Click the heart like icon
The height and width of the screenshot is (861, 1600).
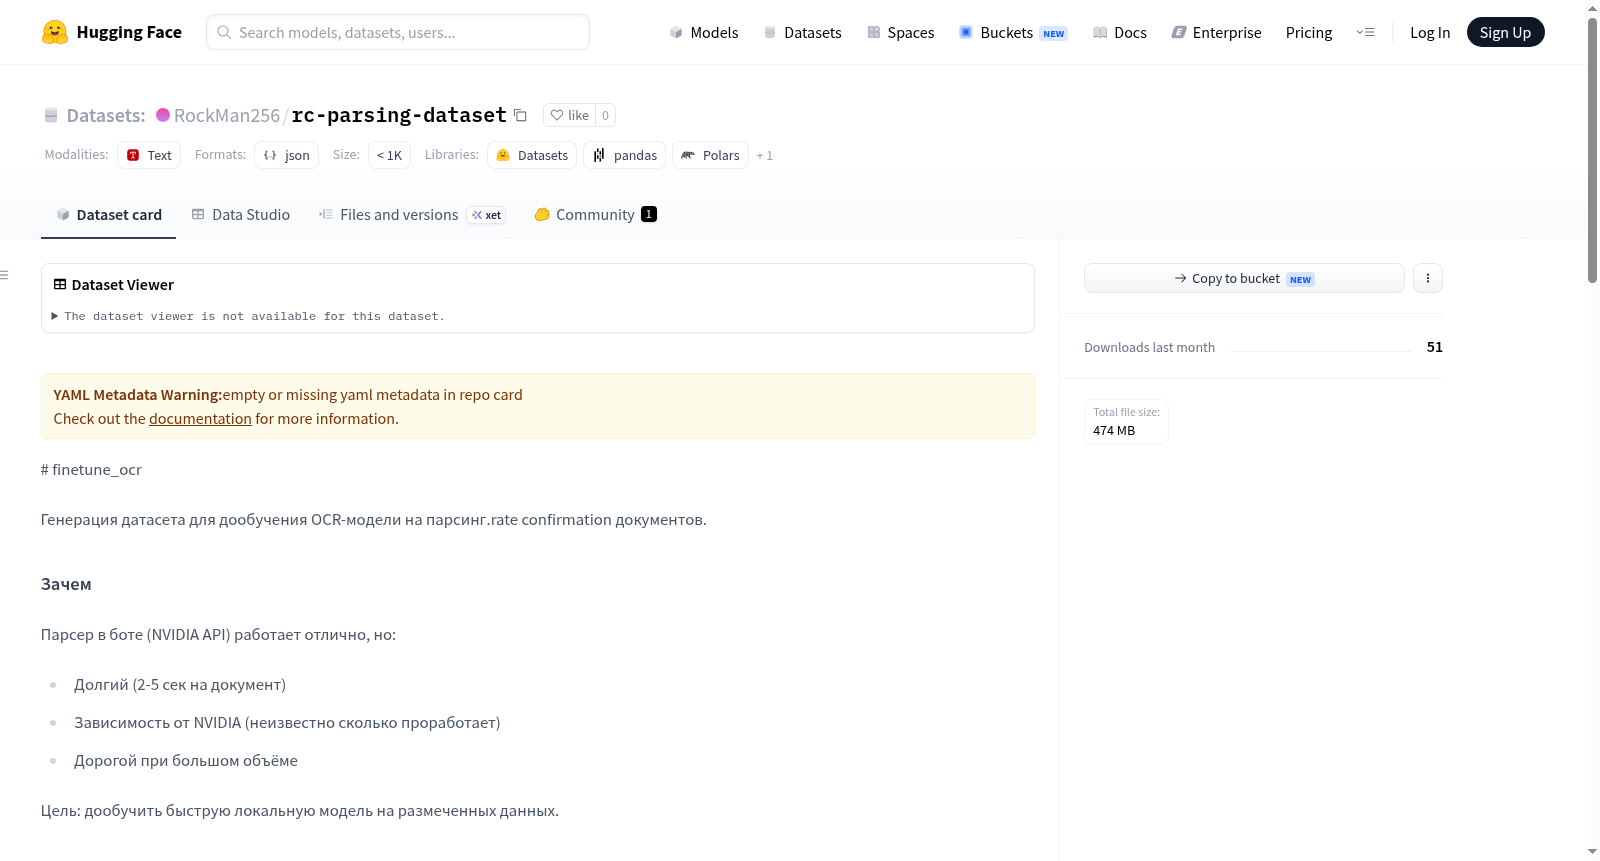coord(557,115)
